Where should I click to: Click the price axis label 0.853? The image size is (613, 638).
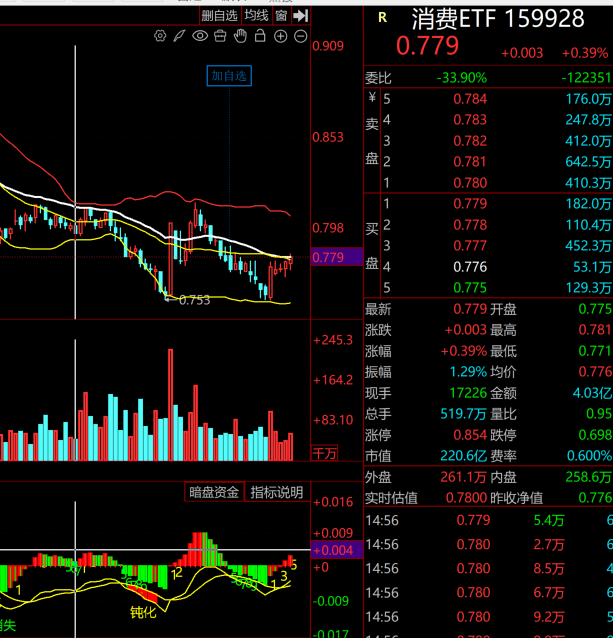[x=328, y=138]
